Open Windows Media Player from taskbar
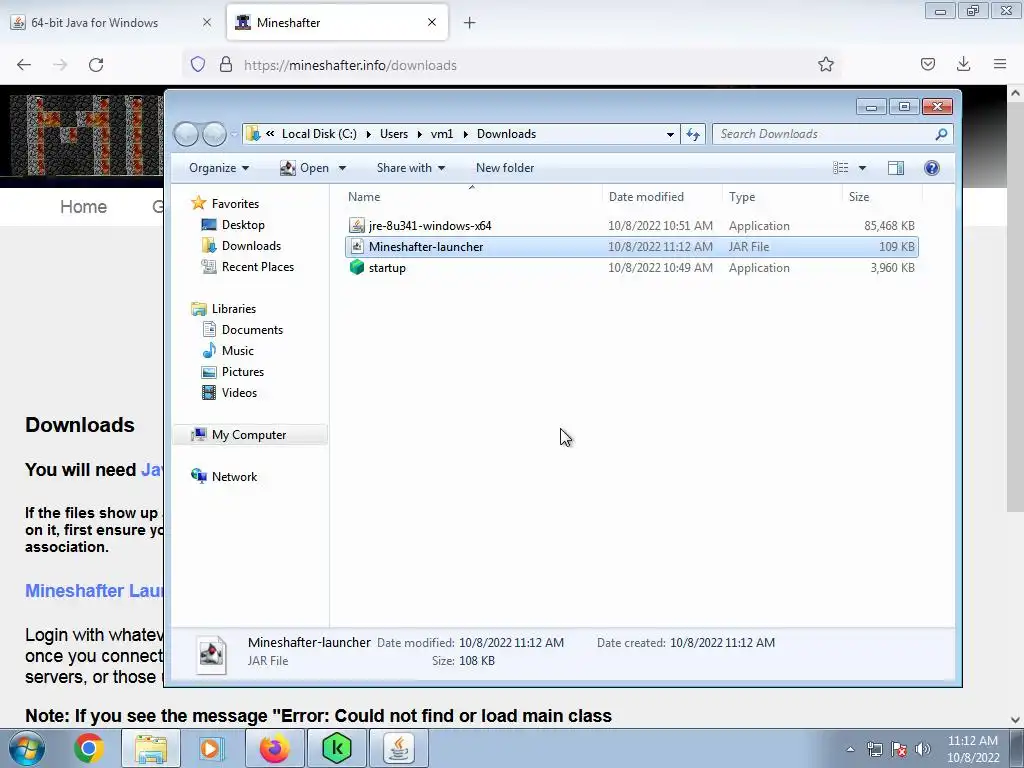 [x=210, y=748]
